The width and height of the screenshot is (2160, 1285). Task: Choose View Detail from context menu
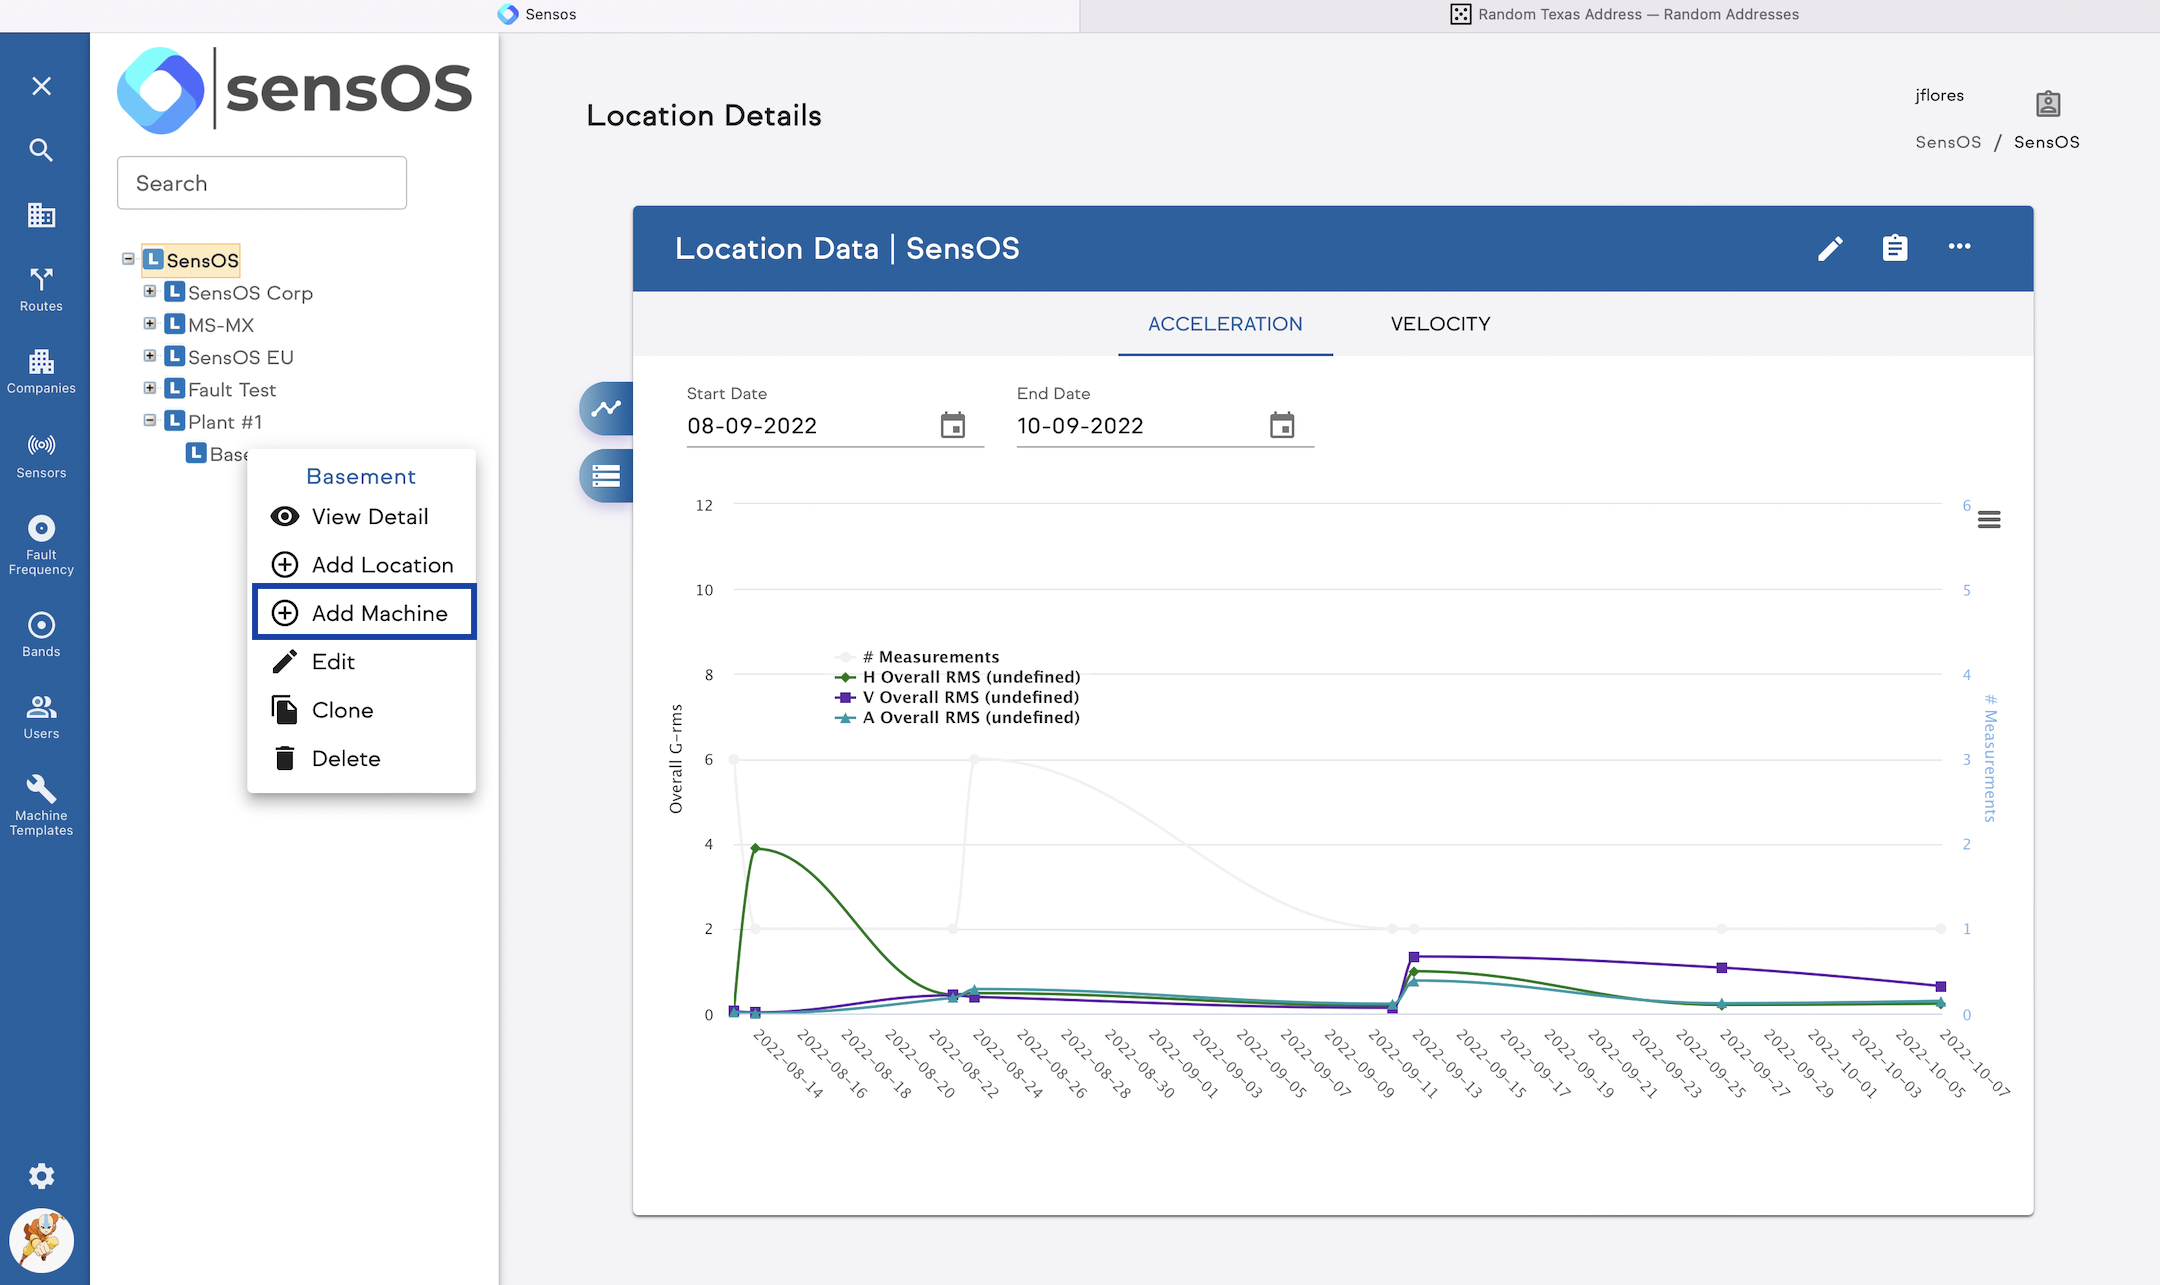tap(362, 517)
